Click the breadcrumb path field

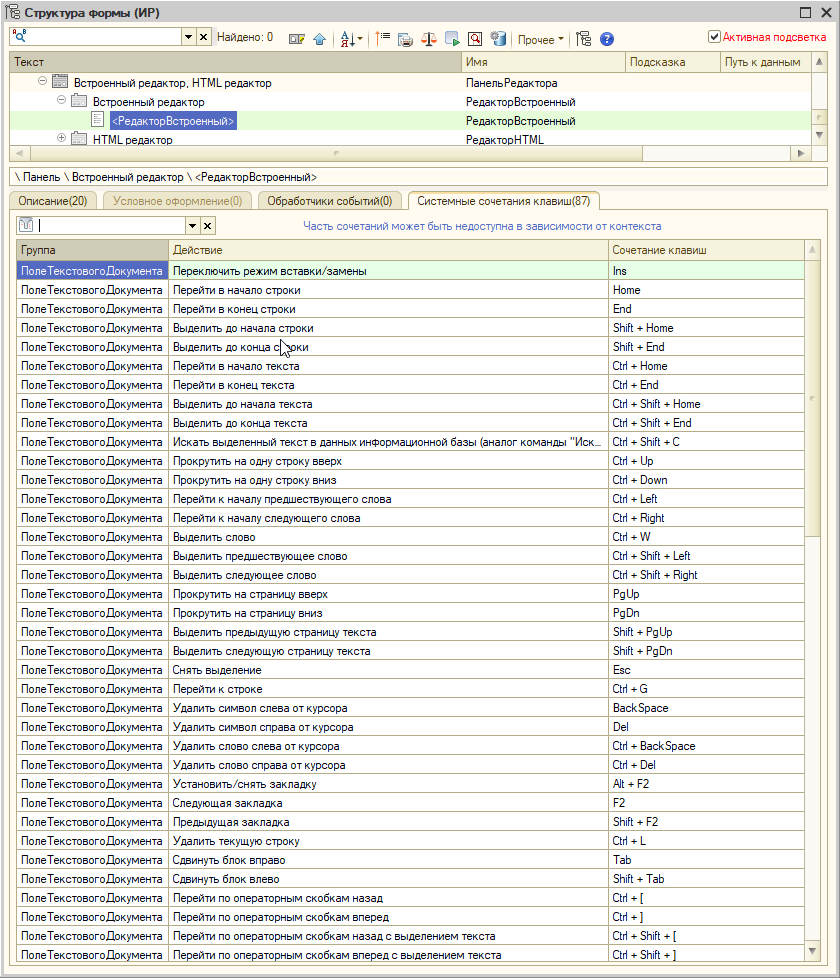click(418, 177)
